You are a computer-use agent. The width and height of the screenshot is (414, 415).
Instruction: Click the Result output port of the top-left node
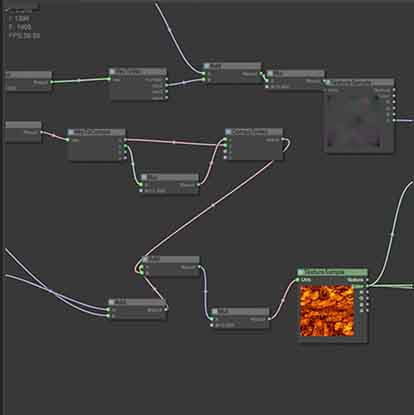51,82
